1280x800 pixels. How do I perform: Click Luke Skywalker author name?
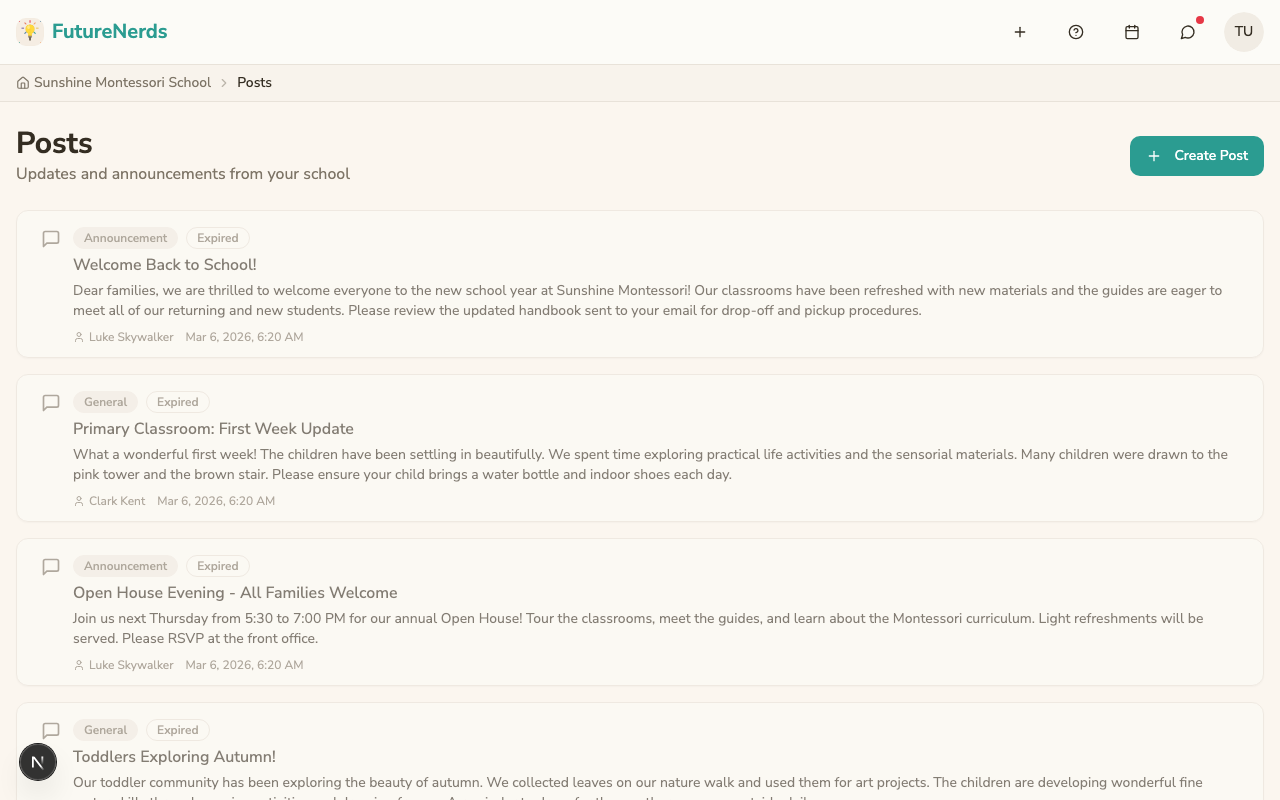click(131, 337)
